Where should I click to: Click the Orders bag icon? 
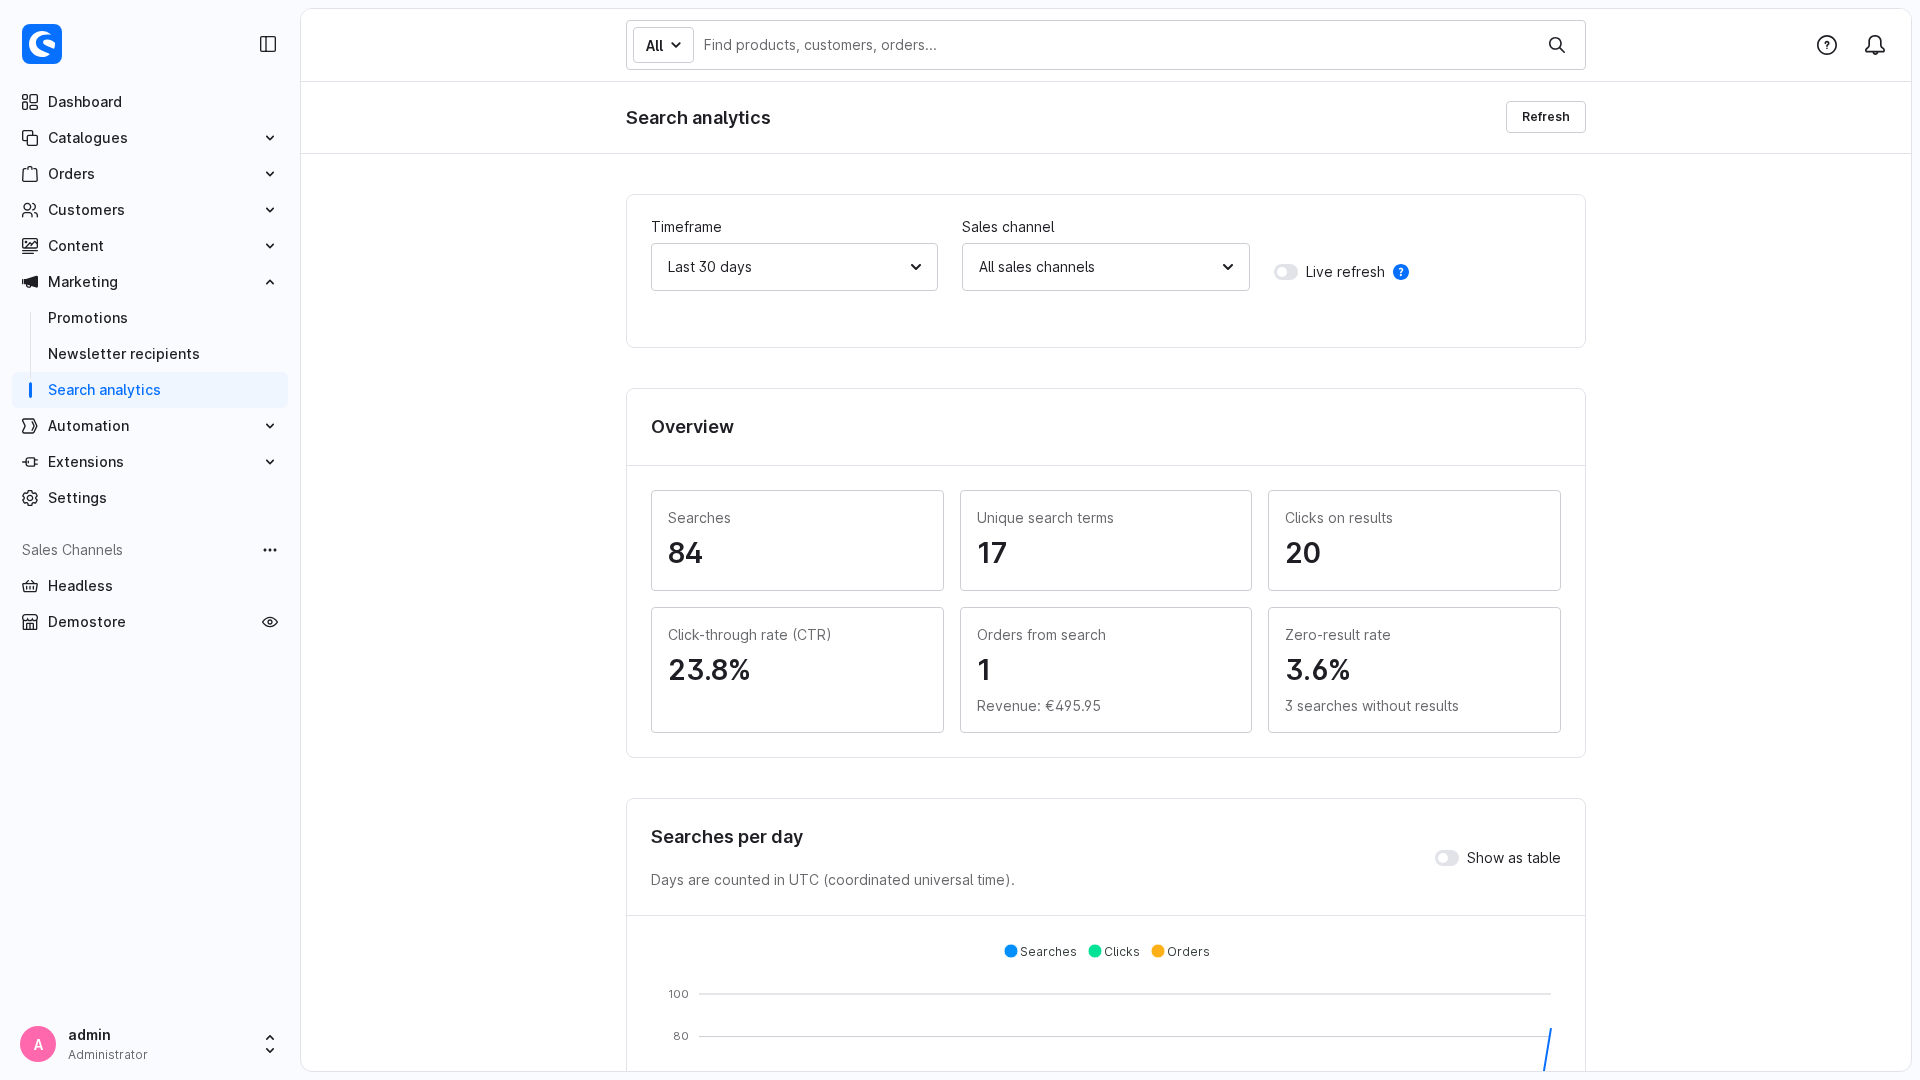tap(30, 174)
